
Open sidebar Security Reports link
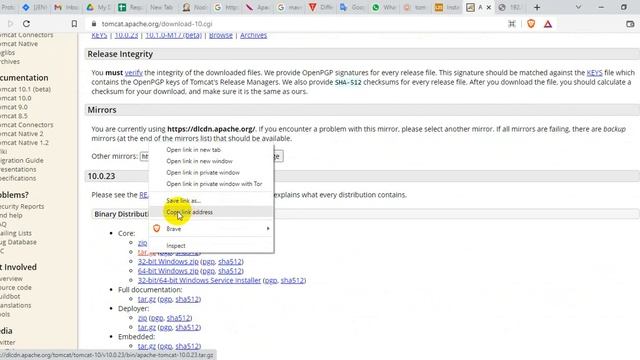pyautogui.click(x=22, y=207)
